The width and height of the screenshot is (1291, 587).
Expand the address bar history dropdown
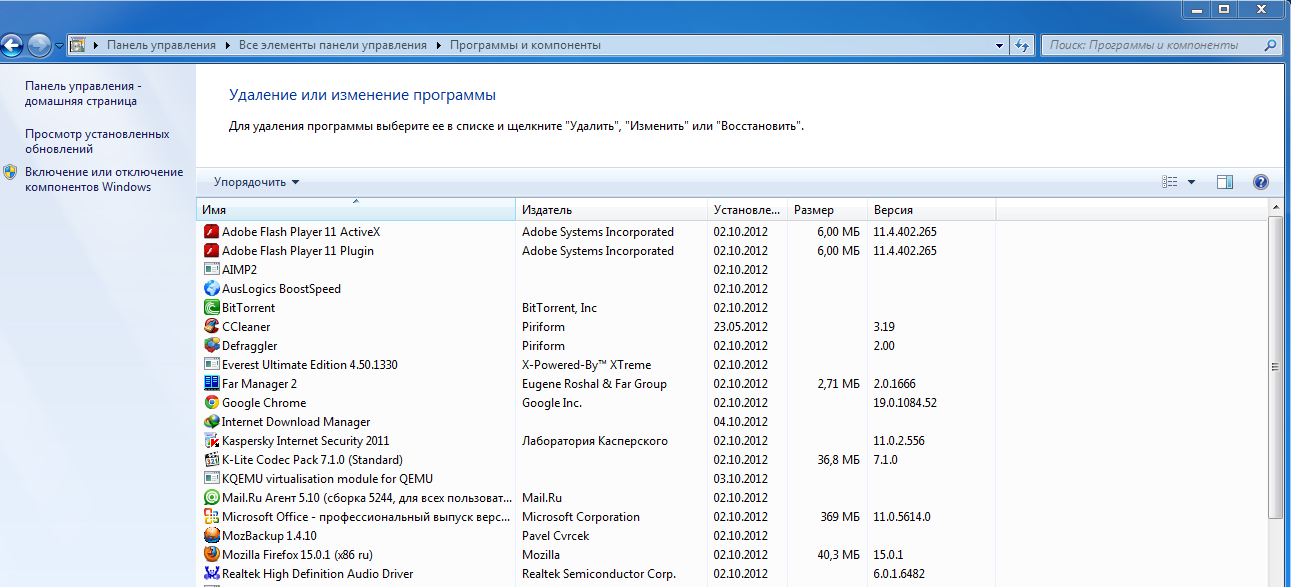(1000, 45)
